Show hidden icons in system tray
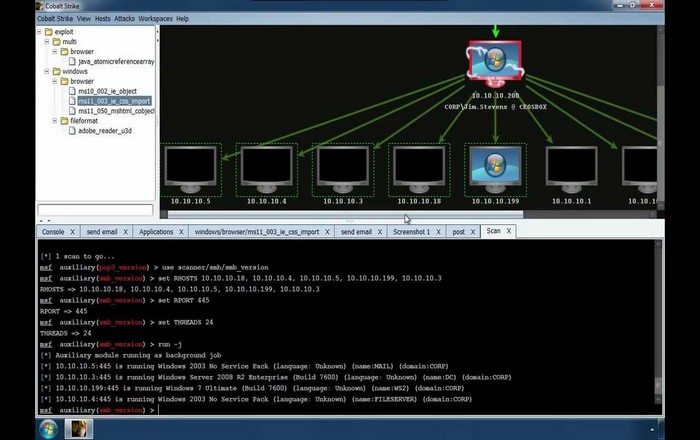 point(652,429)
